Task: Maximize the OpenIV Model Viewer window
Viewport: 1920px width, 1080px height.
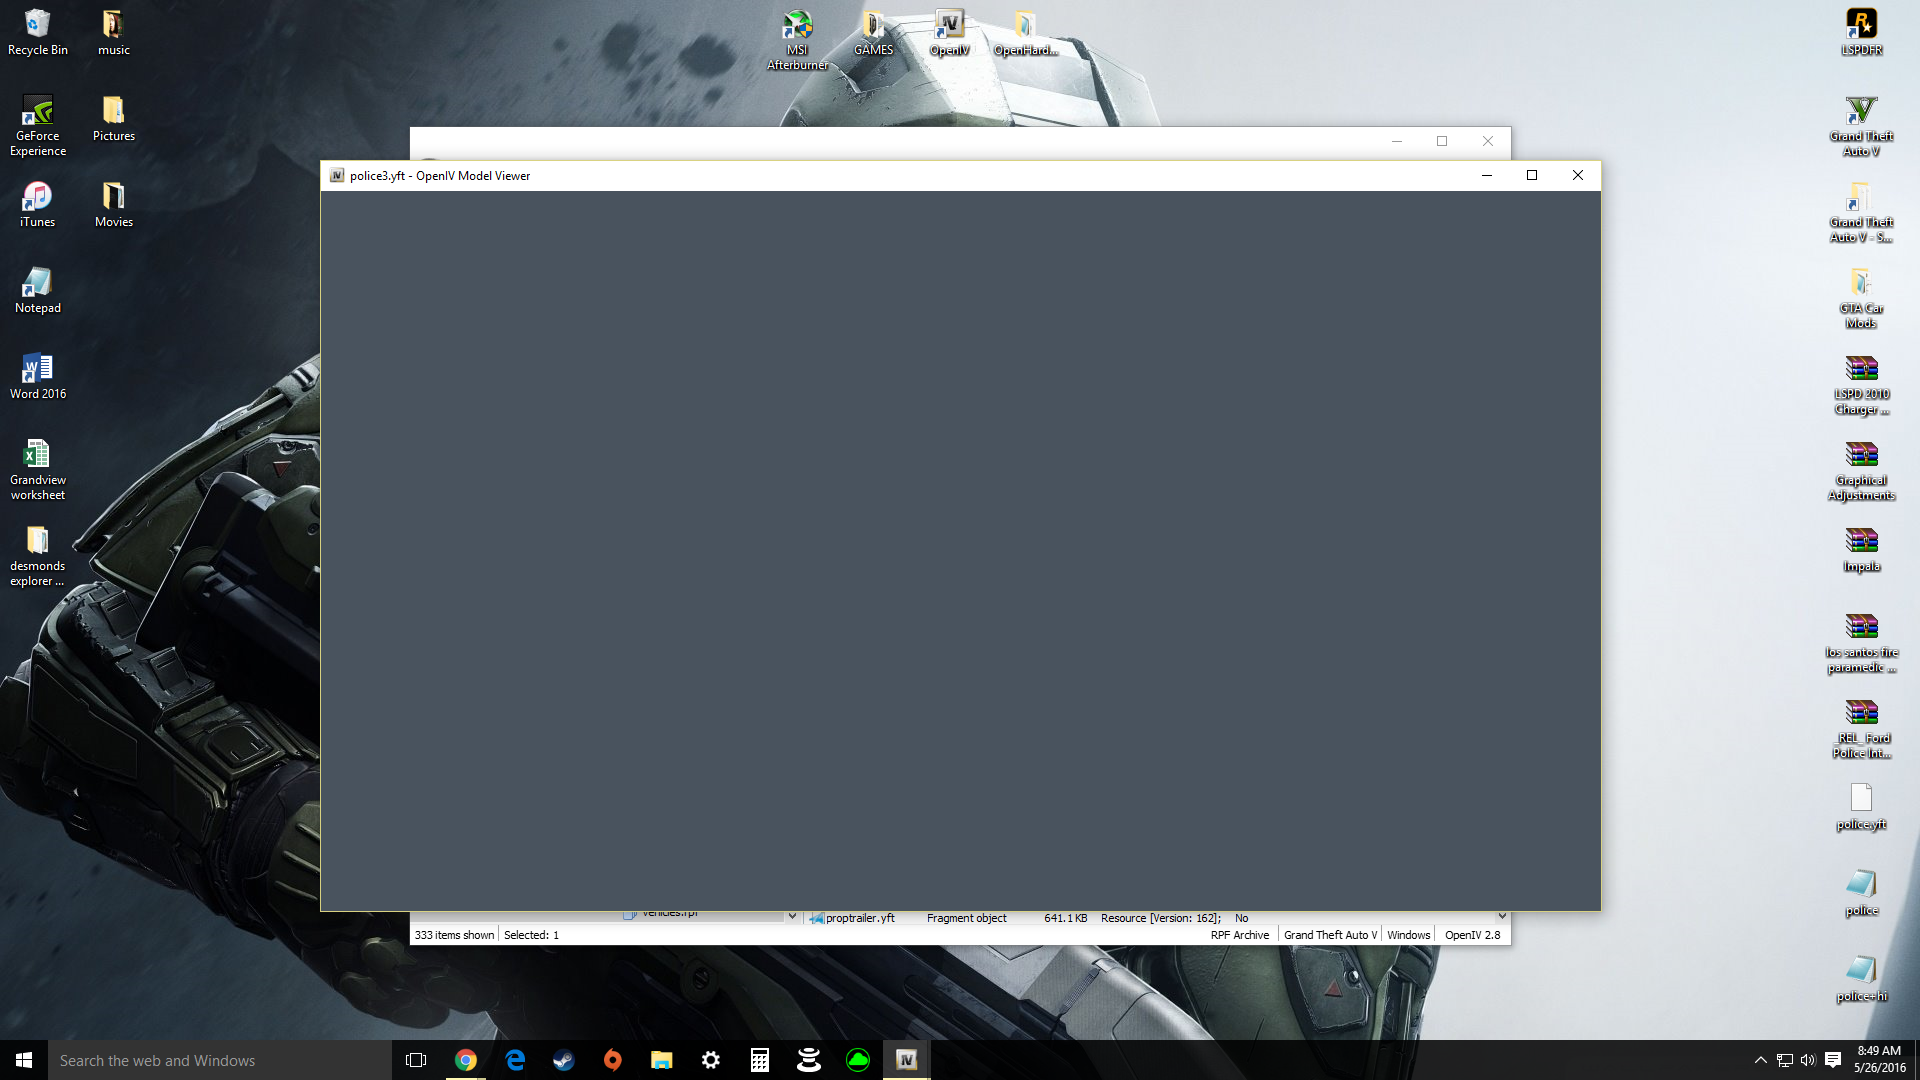Action: [x=1531, y=176]
